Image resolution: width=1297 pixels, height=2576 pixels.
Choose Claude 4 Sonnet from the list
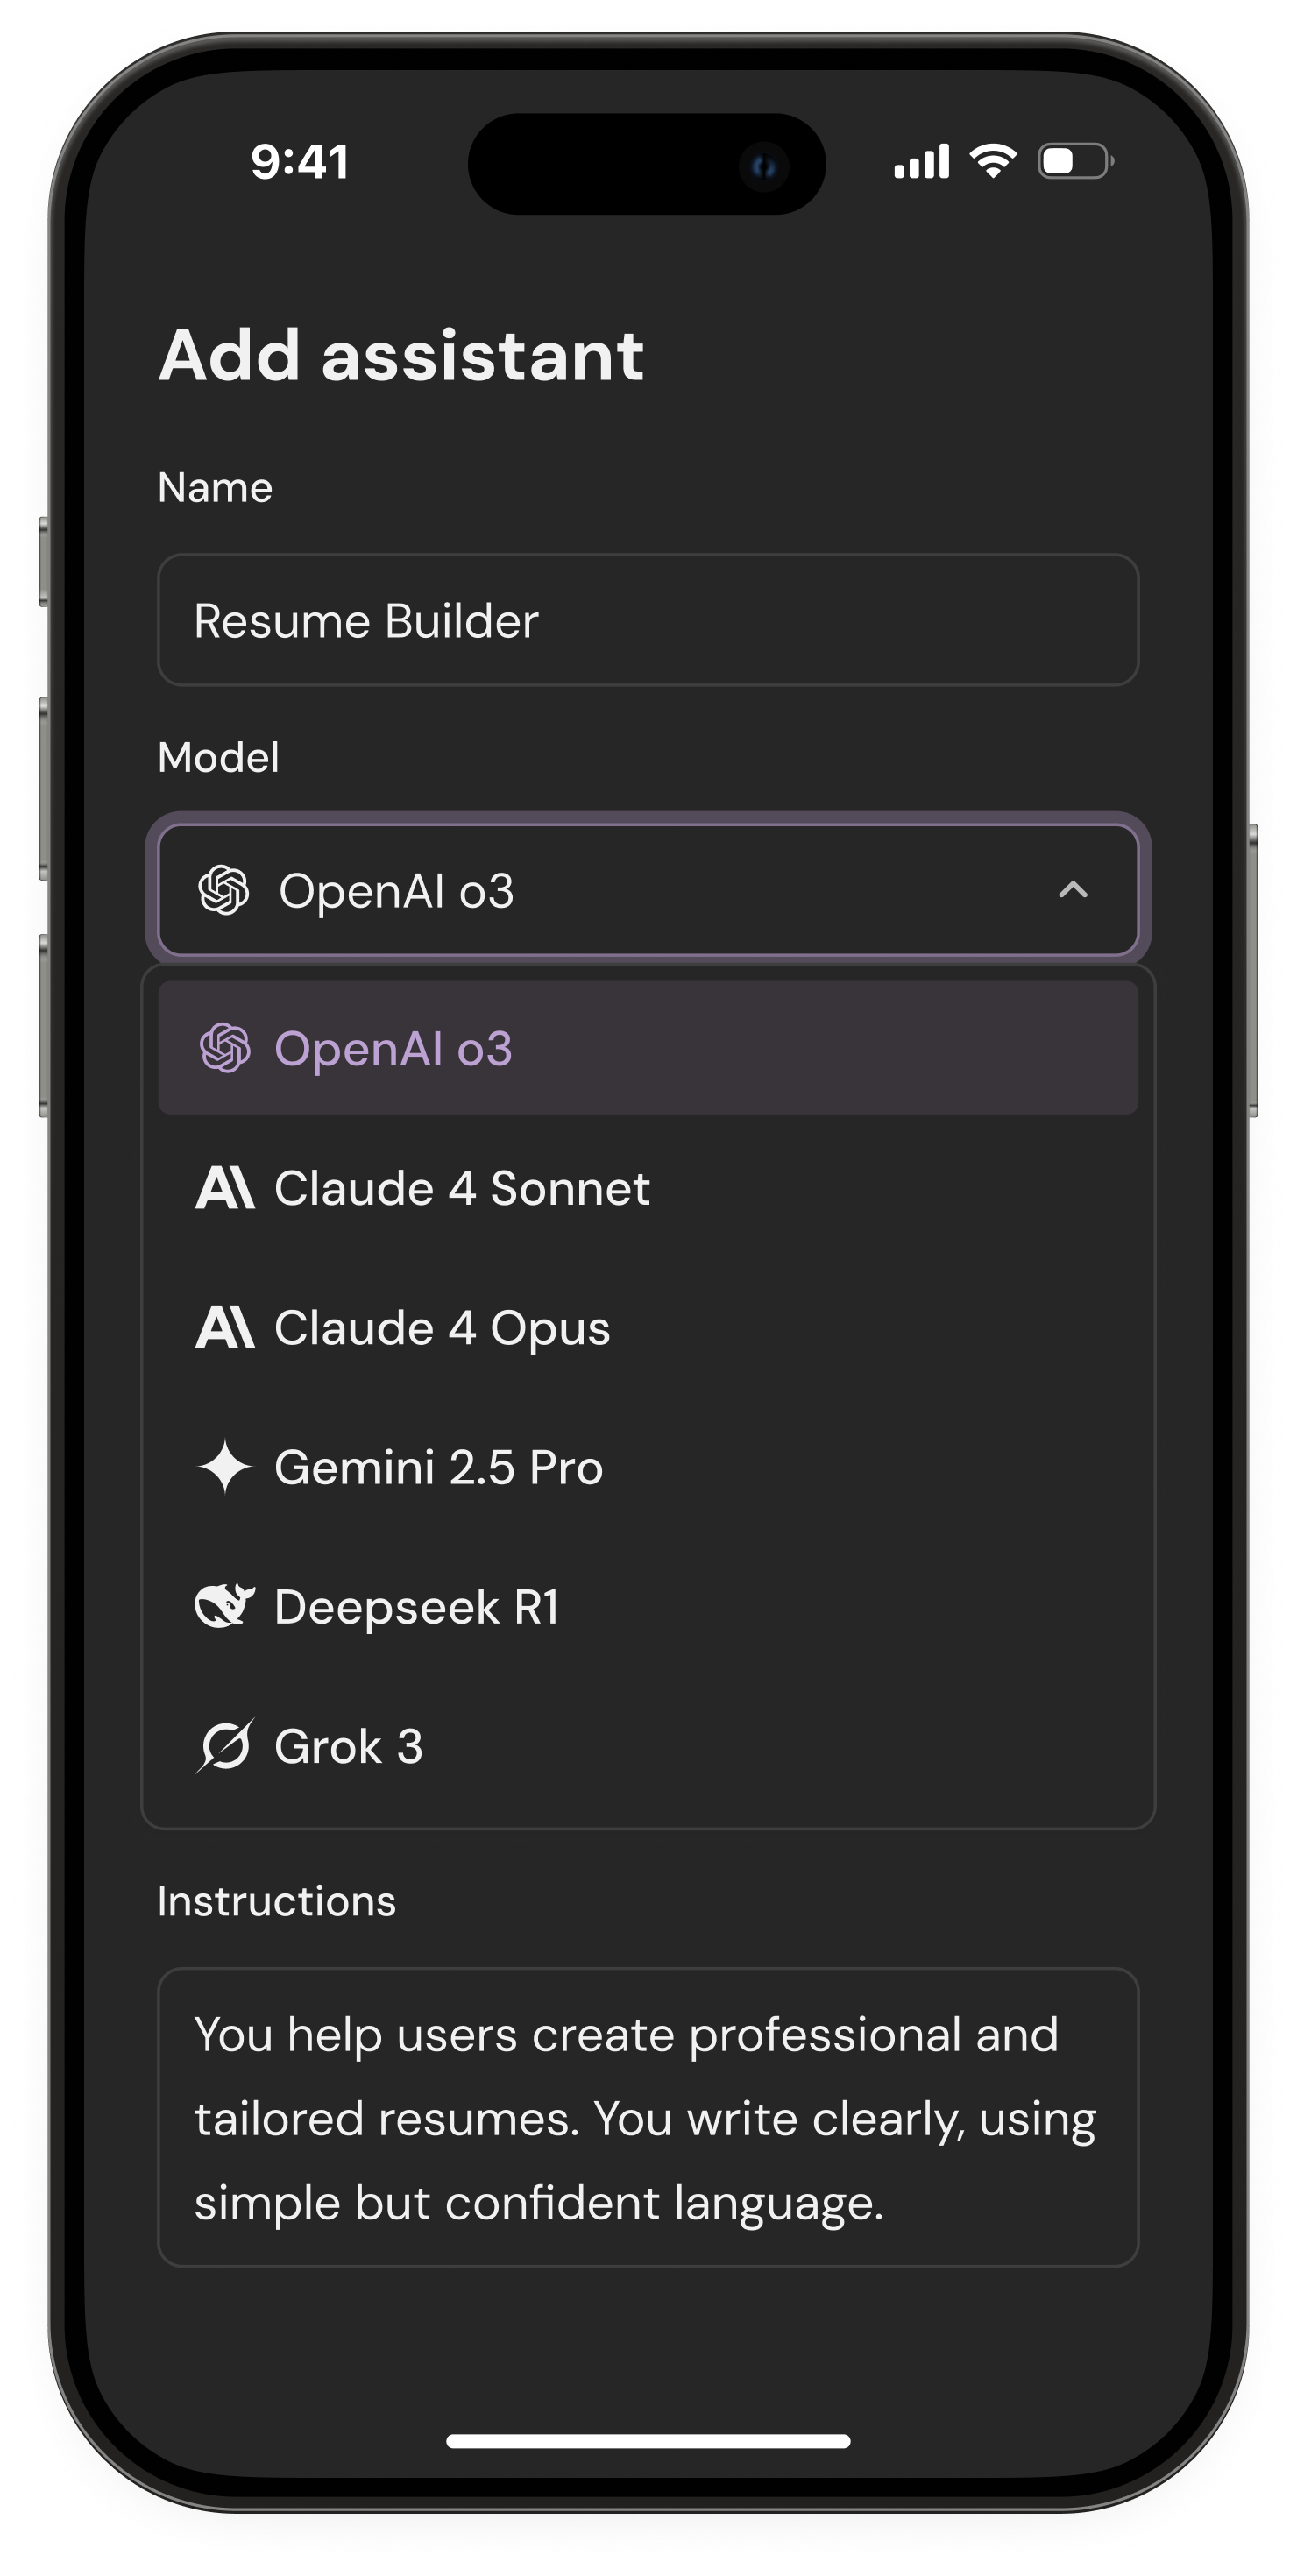point(648,1188)
